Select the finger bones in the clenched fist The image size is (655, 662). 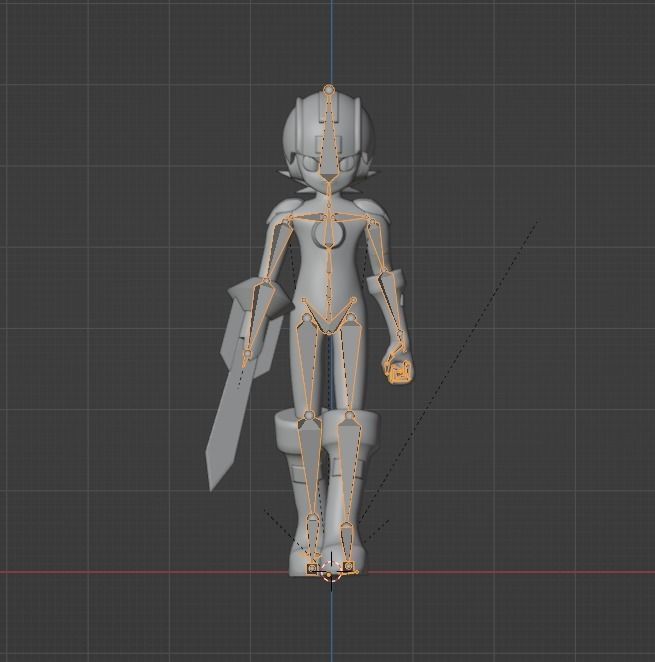398,372
